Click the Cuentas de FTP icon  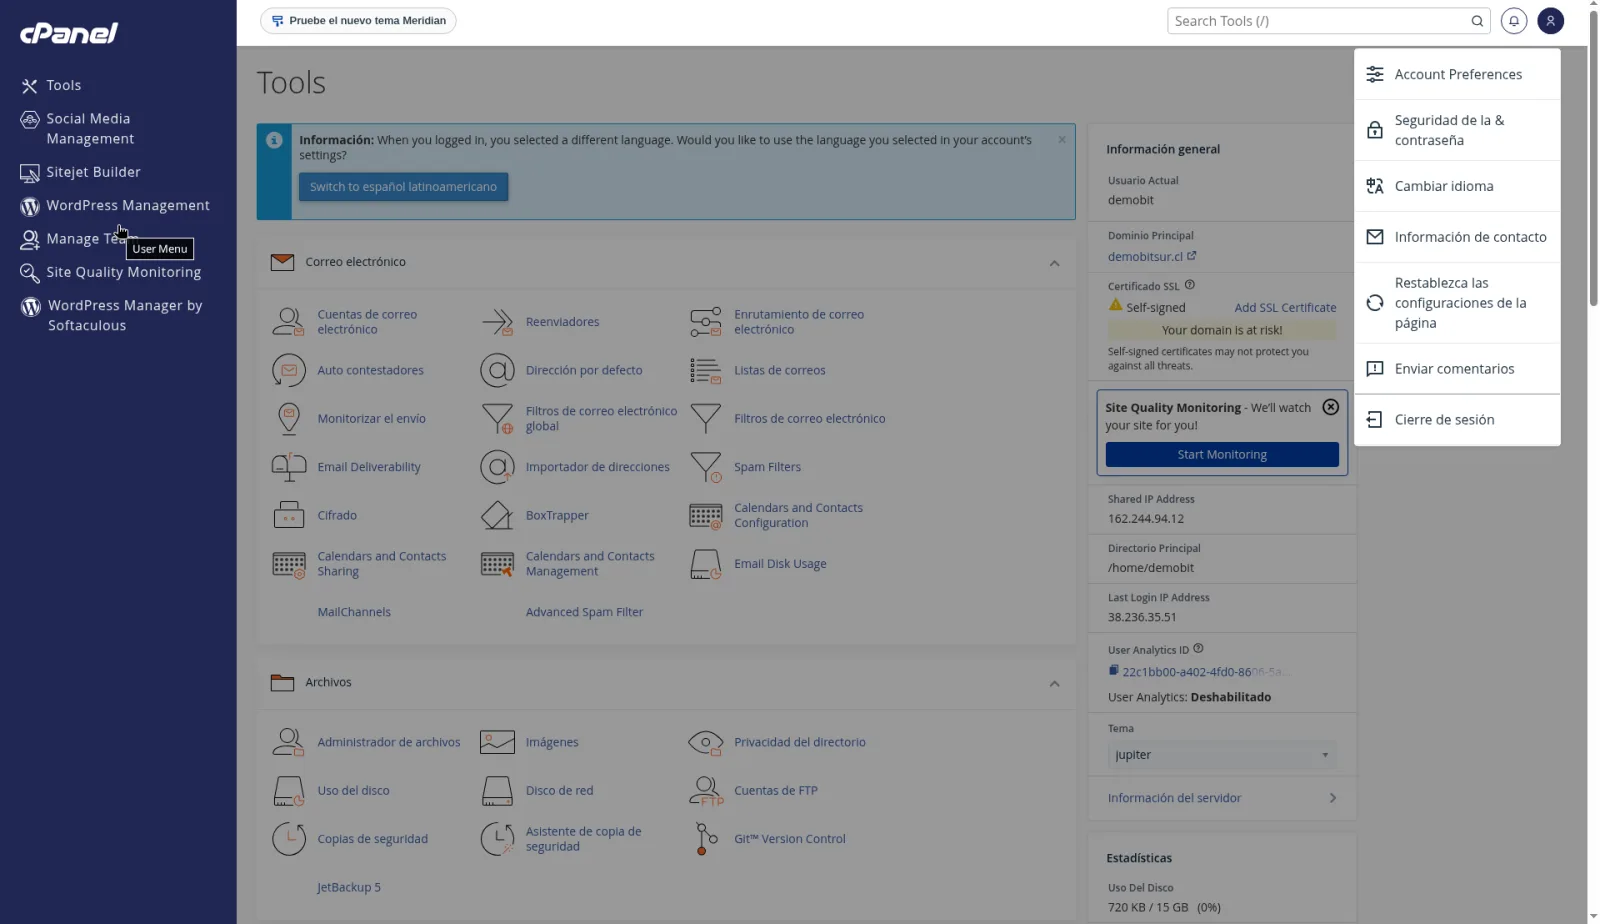click(705, 791)
